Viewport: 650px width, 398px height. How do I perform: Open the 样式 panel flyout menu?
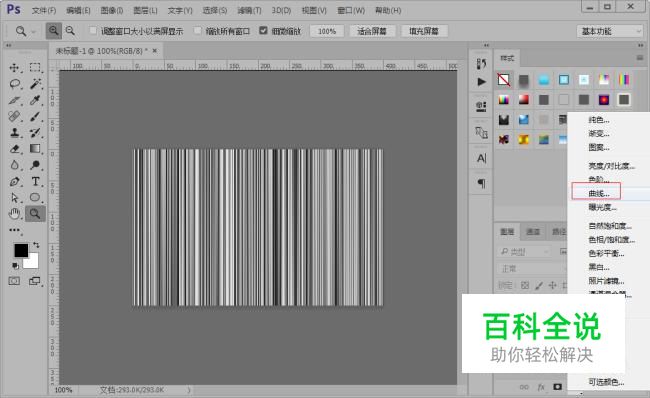(640, 58)
